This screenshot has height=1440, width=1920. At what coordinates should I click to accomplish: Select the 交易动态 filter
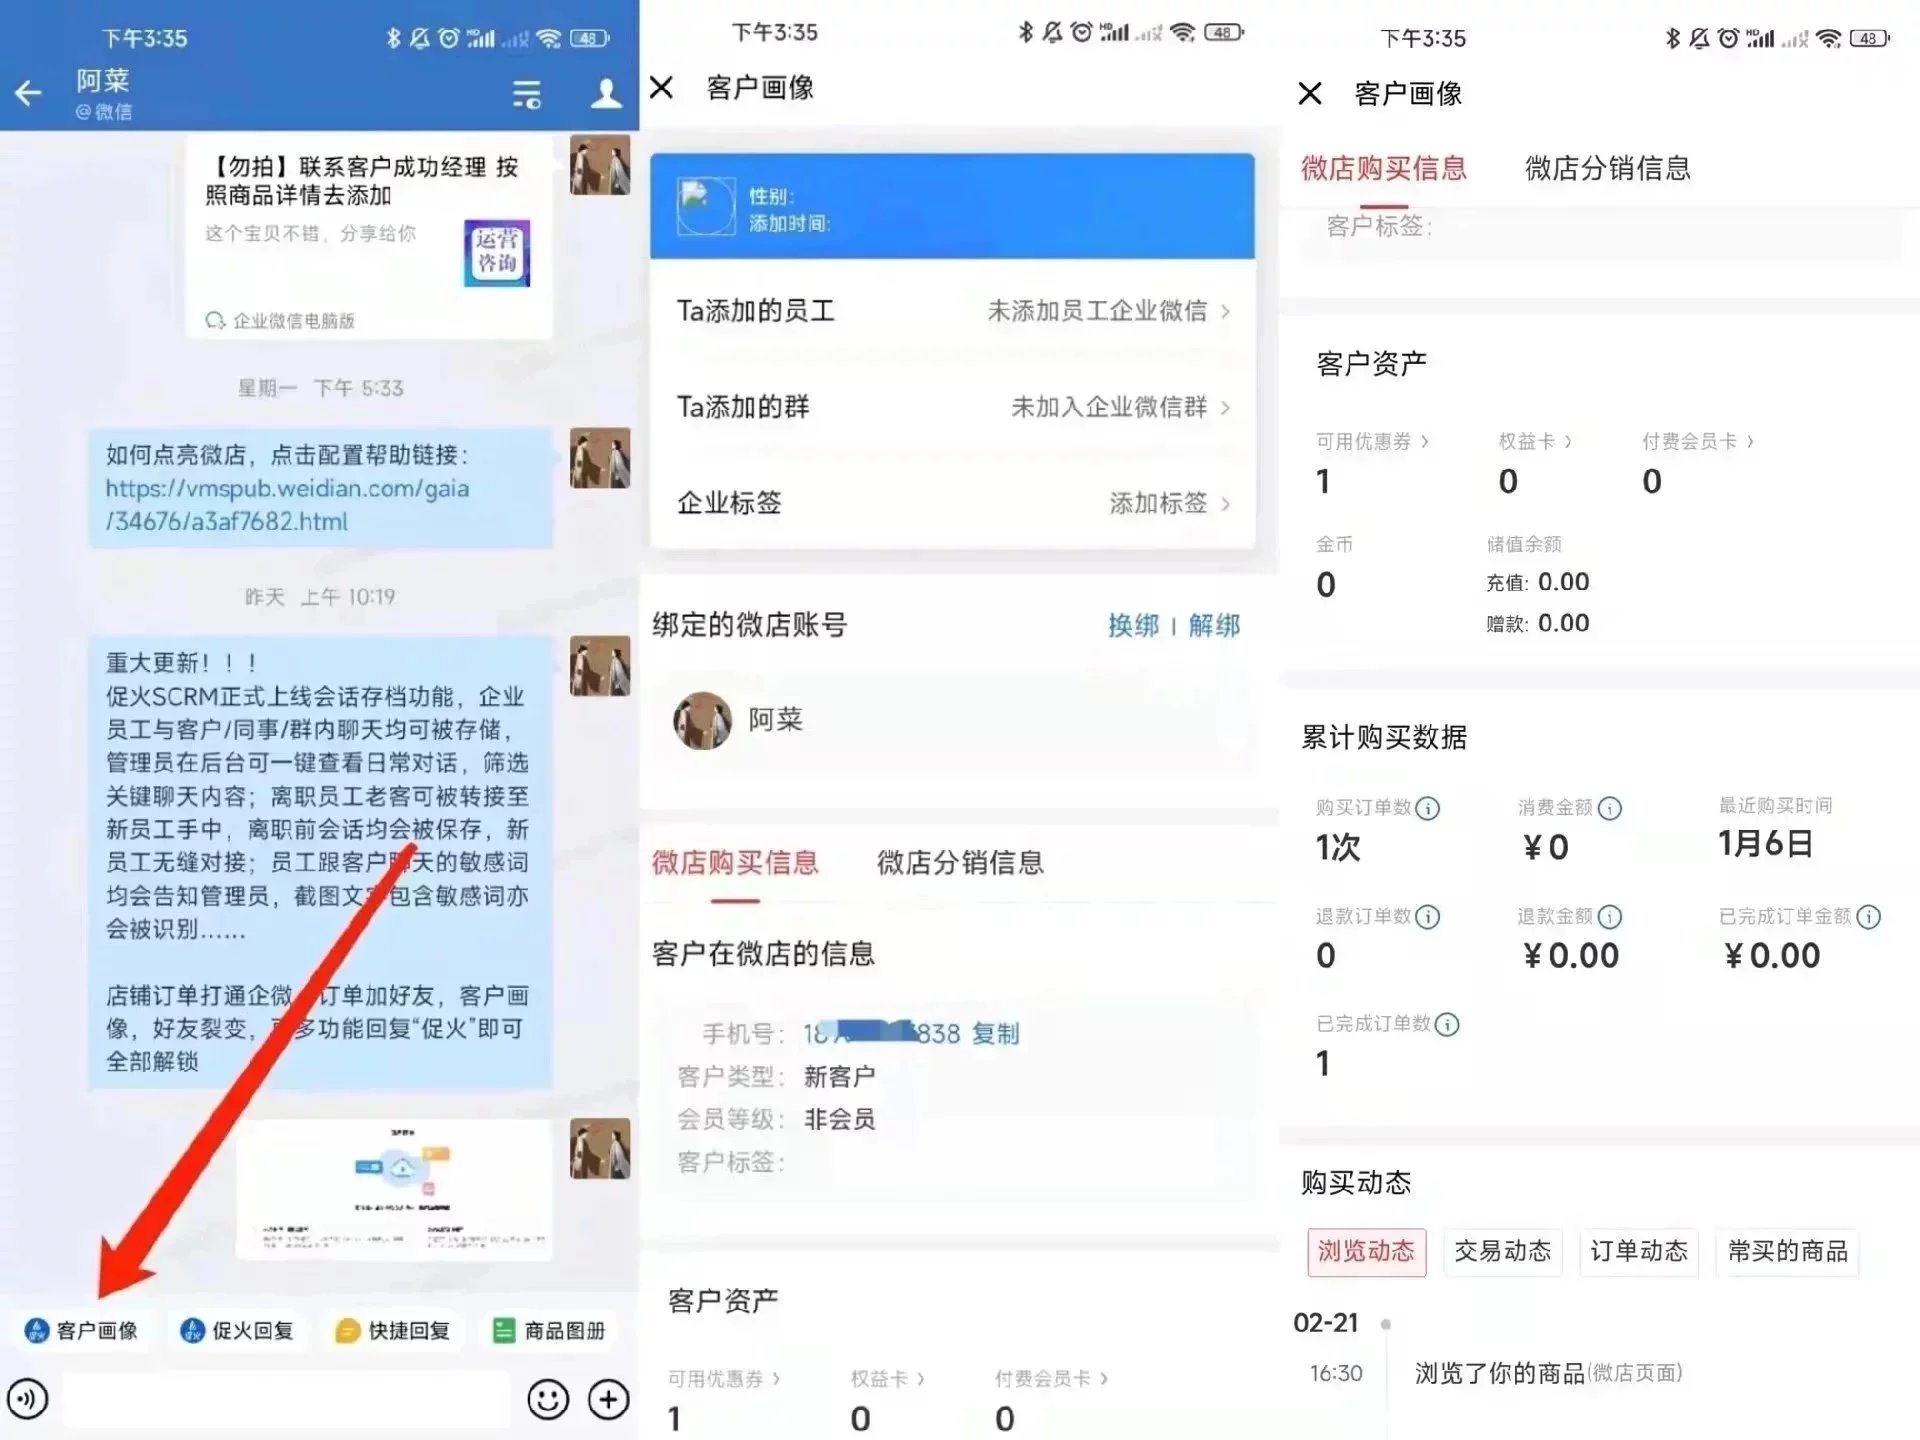click(x=1503, y=1252)
